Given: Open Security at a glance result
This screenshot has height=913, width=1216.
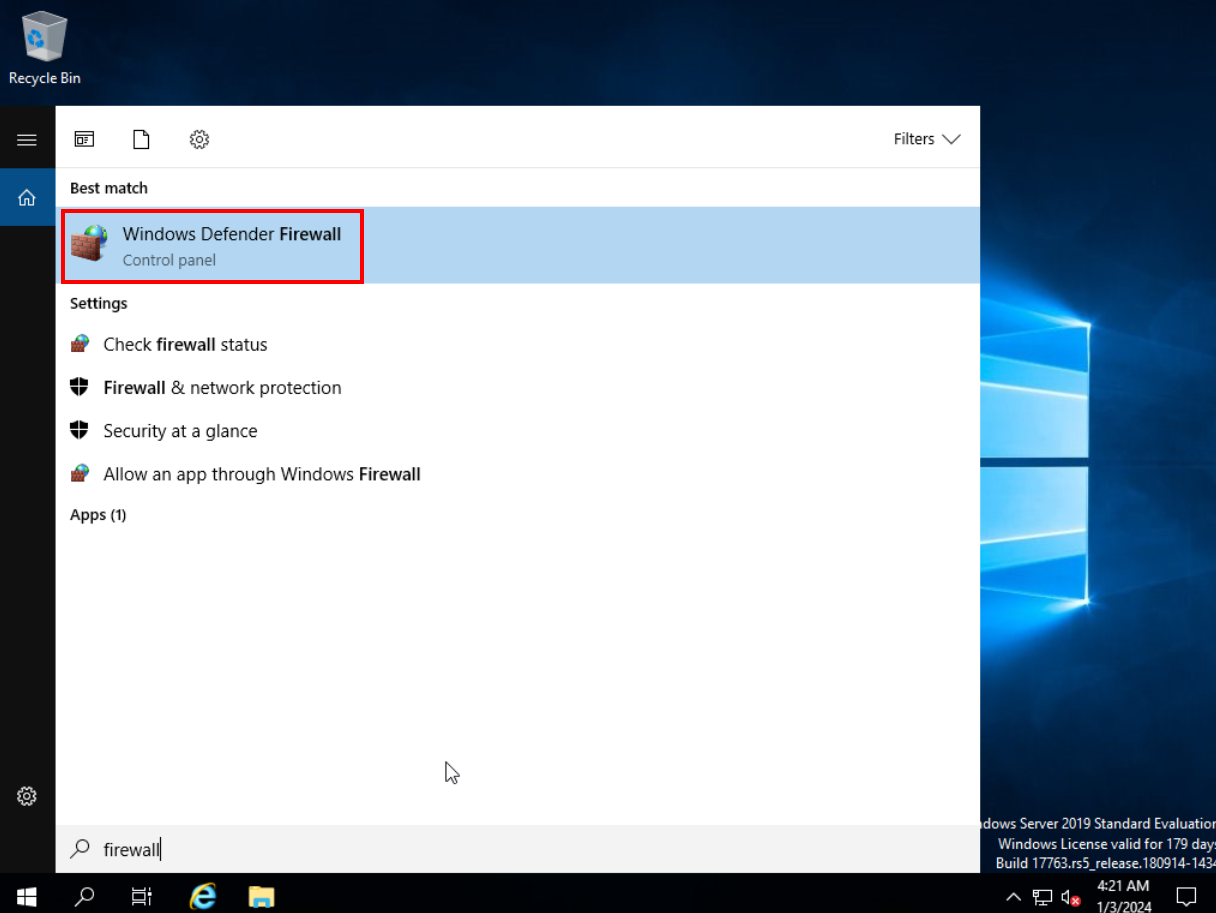Looking at the screenshot, I should point(180,431).
